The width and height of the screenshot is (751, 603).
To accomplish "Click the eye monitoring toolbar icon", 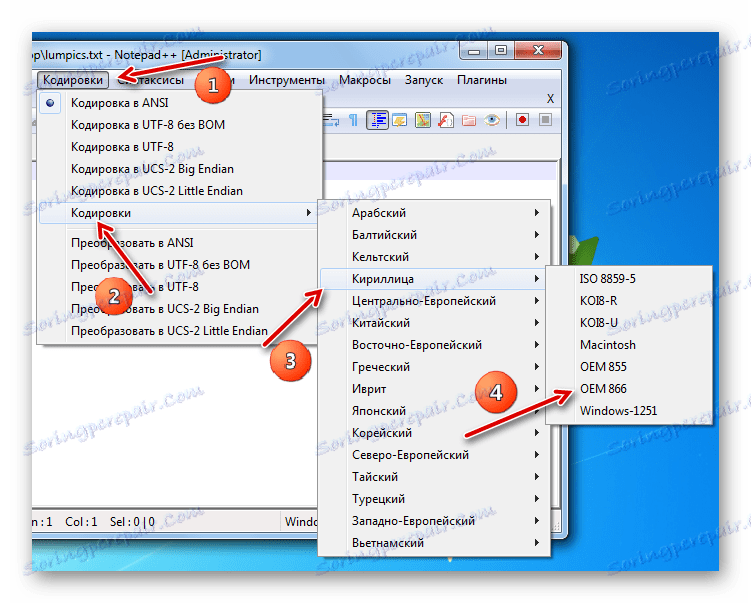I will click(491, 120).
